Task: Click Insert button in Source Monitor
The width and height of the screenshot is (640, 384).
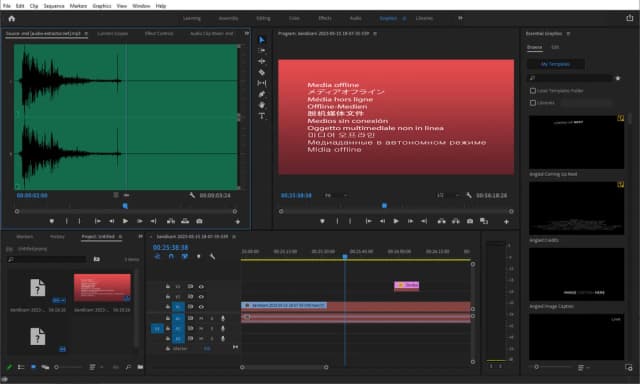Action: 171,221
